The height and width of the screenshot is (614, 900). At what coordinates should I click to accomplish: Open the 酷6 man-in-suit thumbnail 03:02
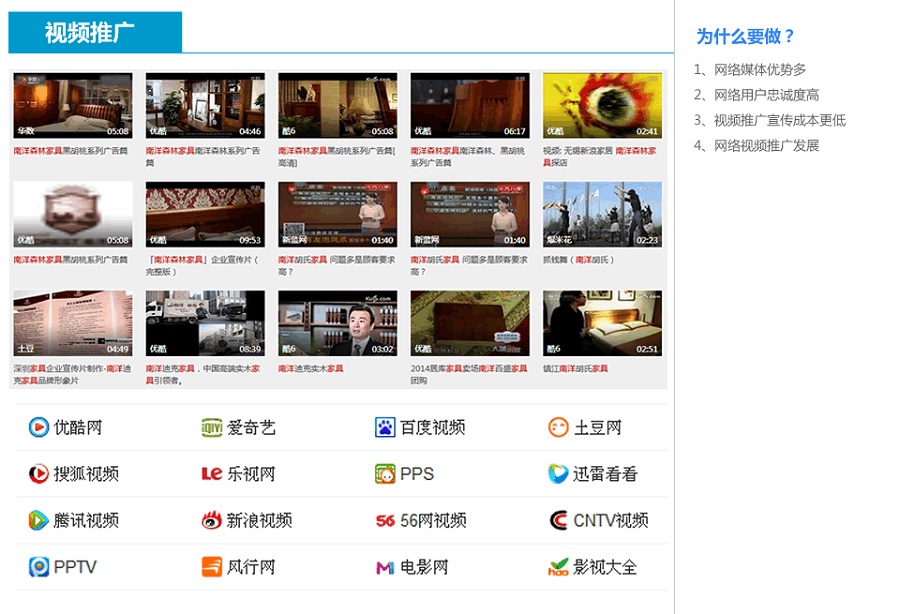[338, 324]
